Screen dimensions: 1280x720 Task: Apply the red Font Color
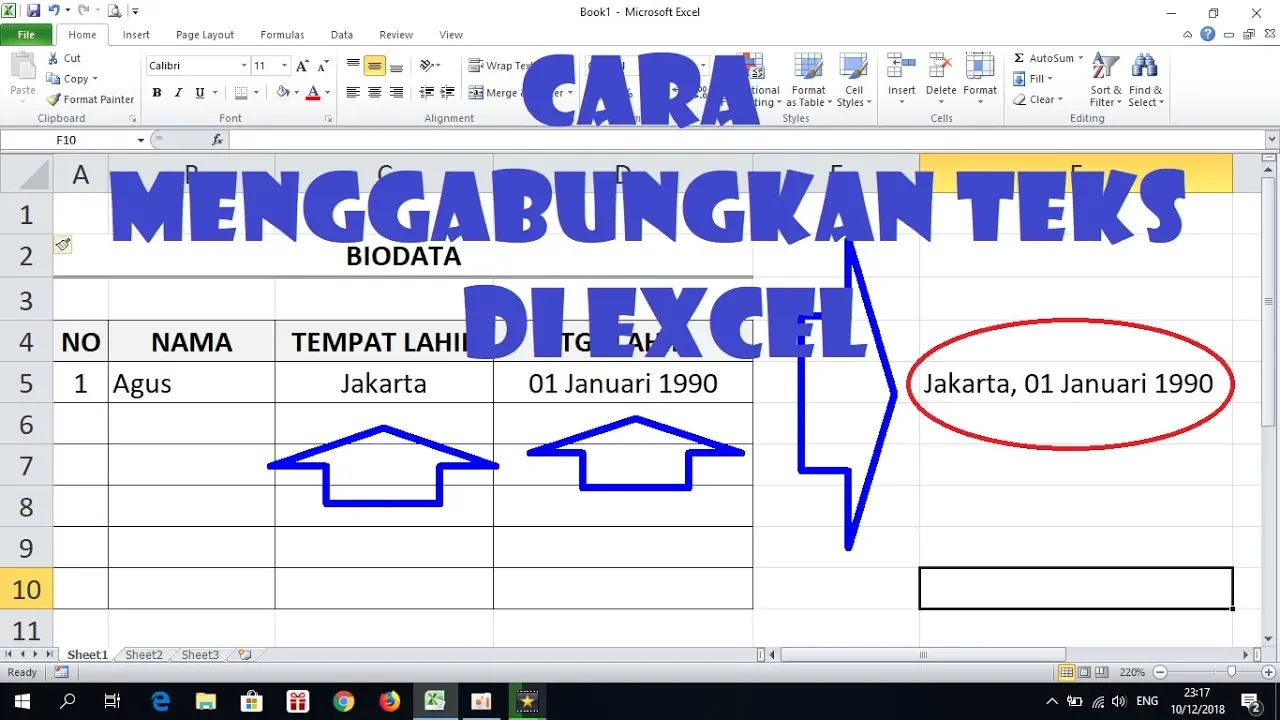[313, 93]
